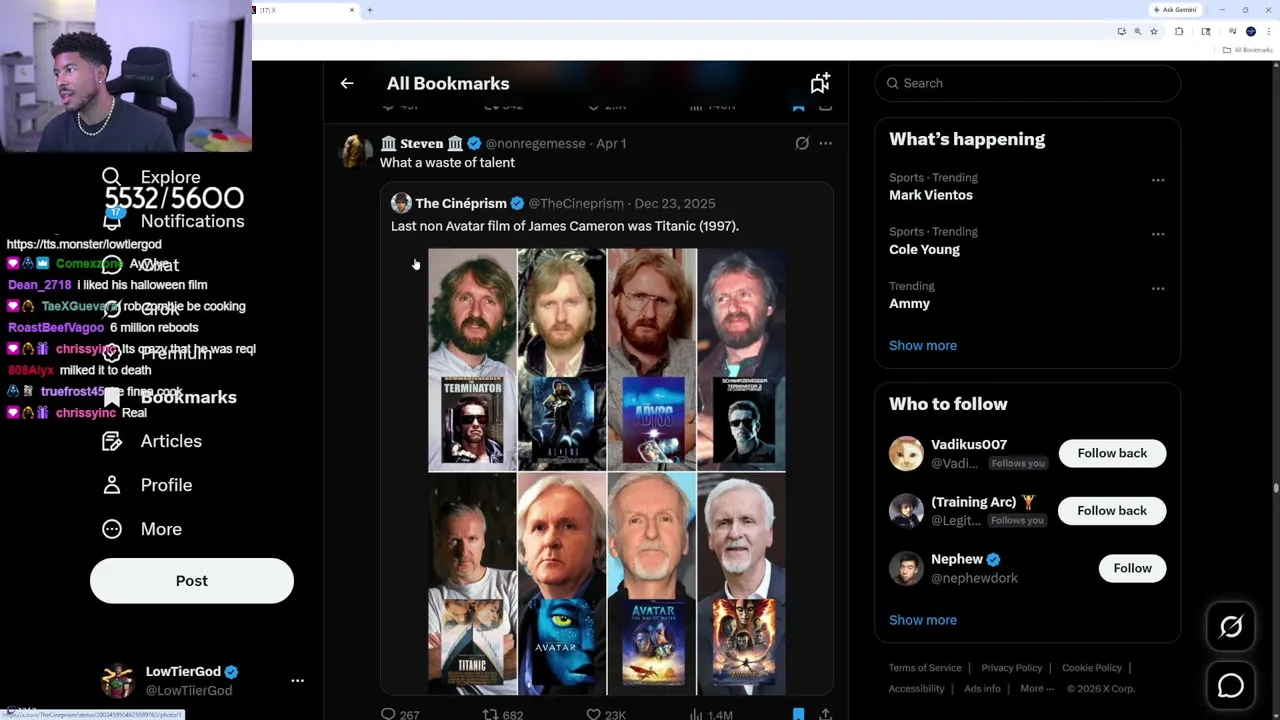Open Steven's profile avatar
This screenshot has width=1280, height=720.
point(355,151)
